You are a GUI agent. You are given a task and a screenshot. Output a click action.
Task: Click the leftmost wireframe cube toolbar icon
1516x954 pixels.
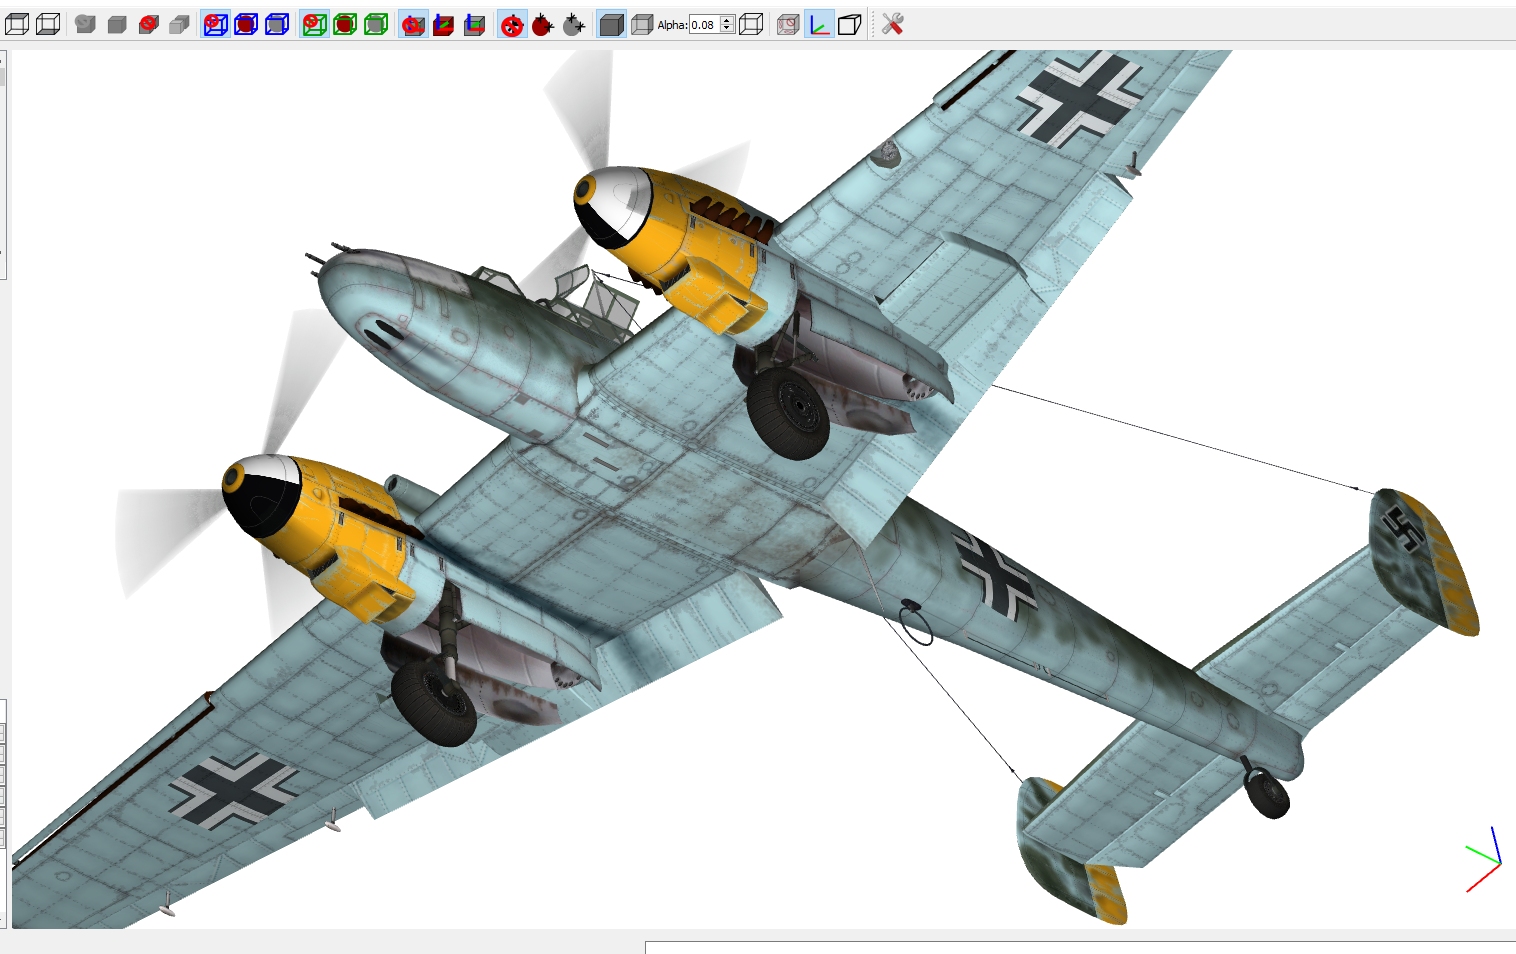pyautogui.click(x=17, y=24)
